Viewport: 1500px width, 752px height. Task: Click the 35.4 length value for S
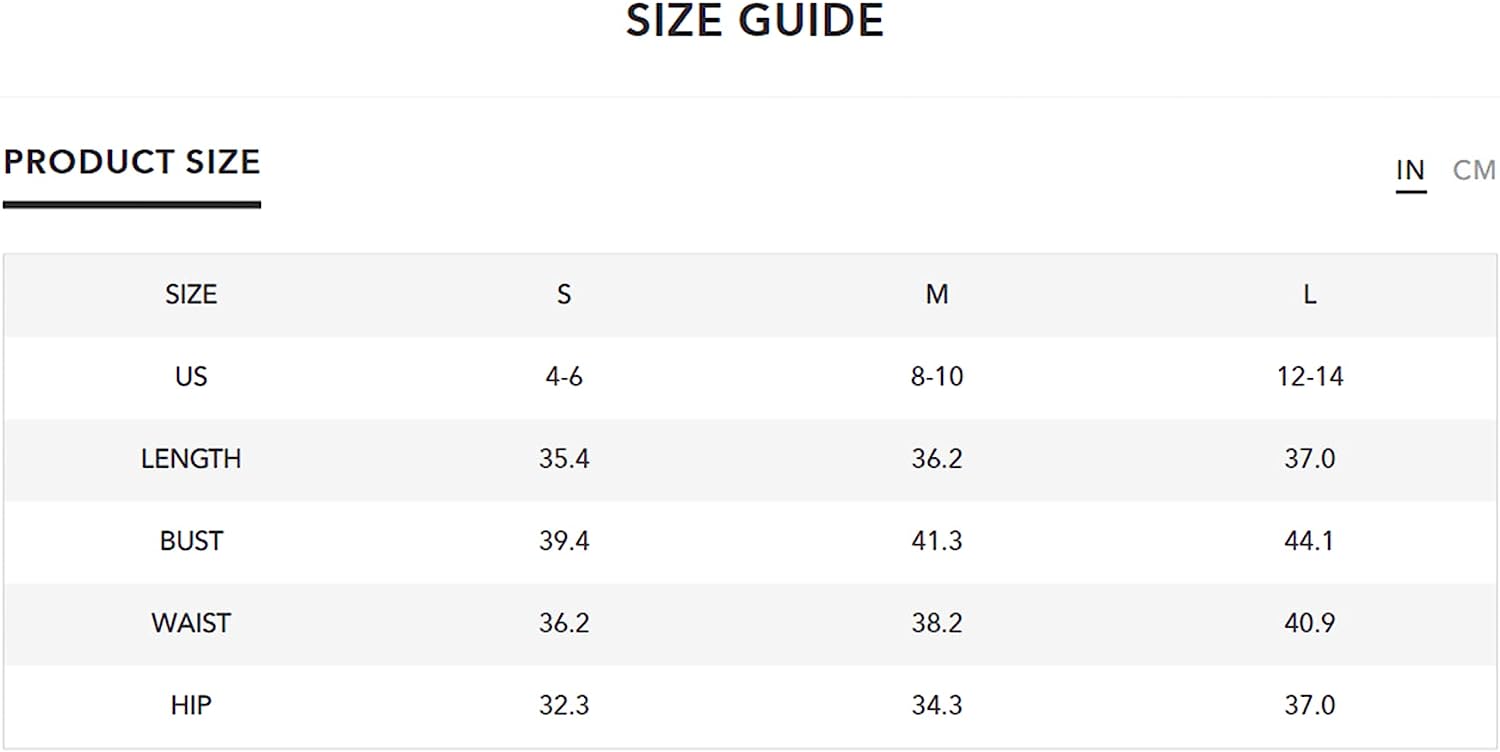pos(564,458)
